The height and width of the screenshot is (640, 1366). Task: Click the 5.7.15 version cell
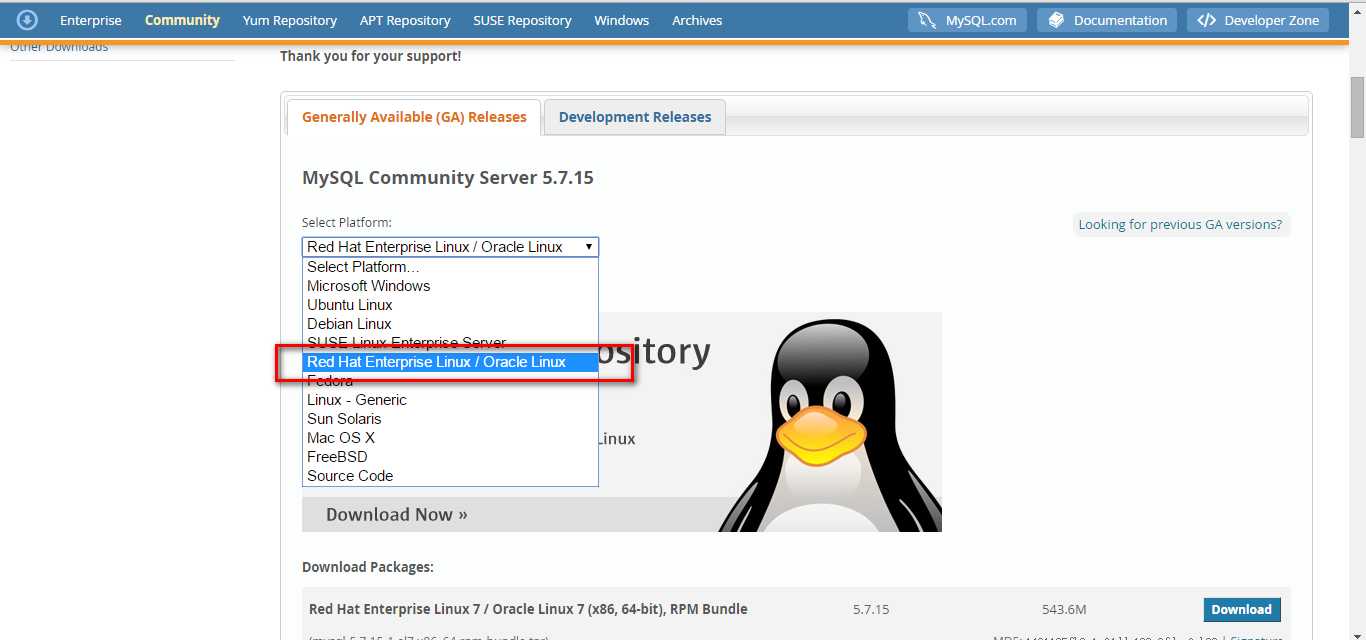[x=871, y=609]
